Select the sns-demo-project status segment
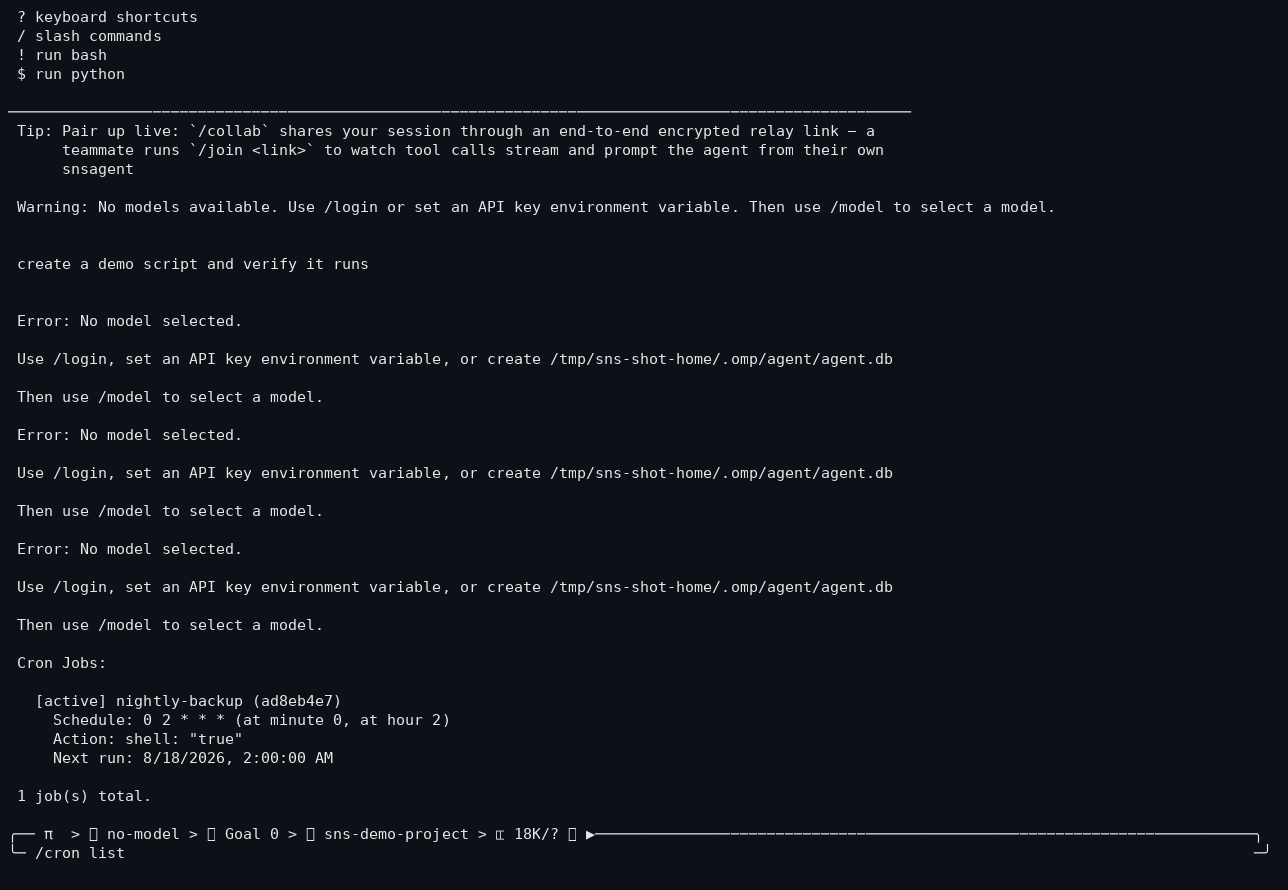Screen dimensions: 1288x890 click(396, 834)
